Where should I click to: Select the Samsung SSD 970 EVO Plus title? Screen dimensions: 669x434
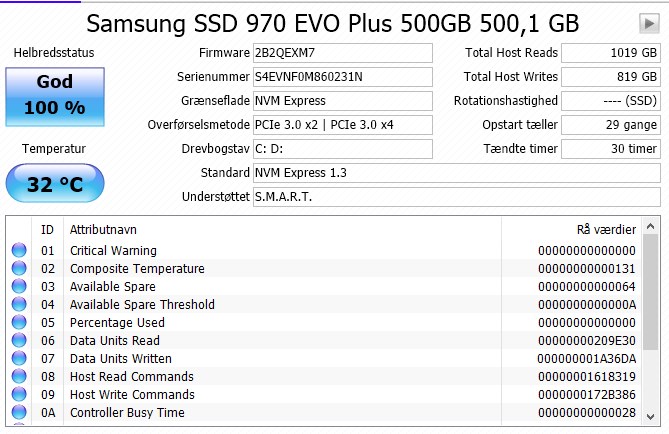point(332,23)
